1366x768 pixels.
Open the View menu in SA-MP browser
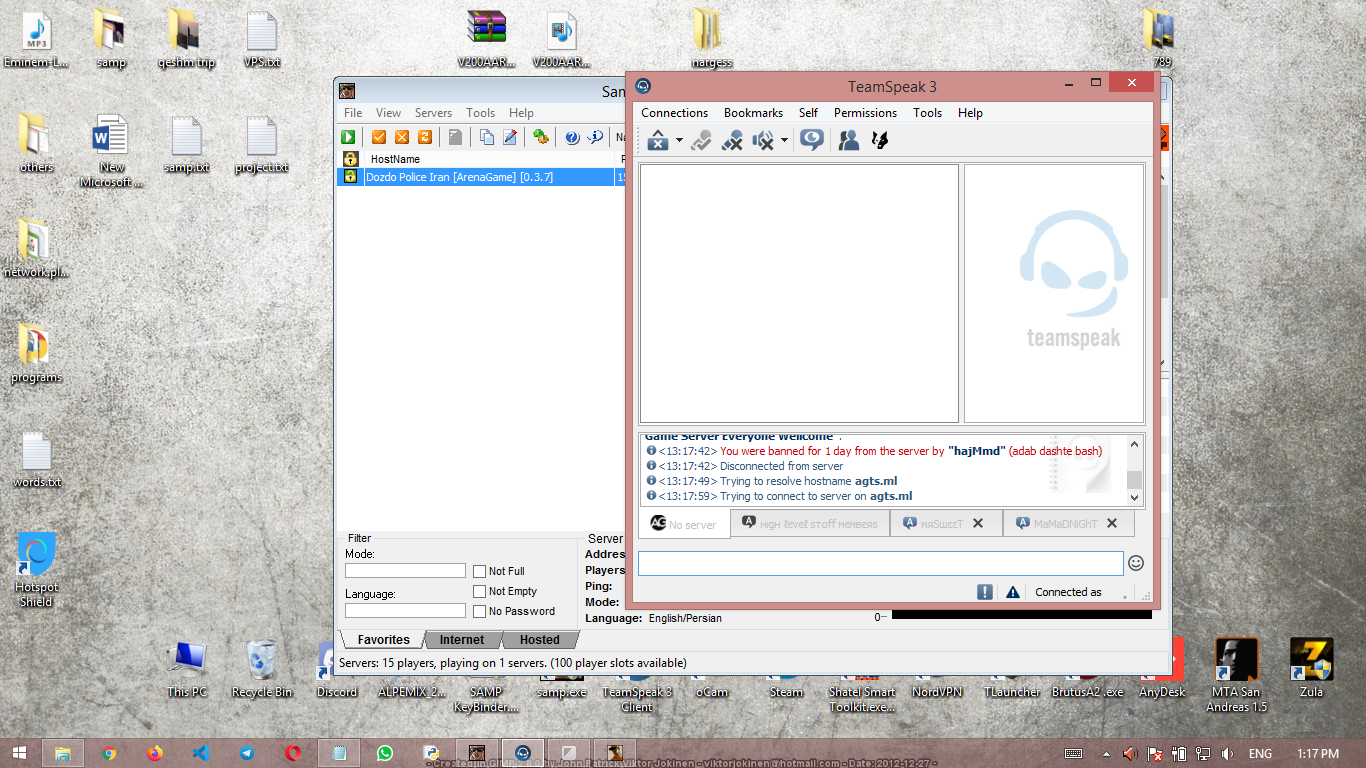tap(388, 113)
